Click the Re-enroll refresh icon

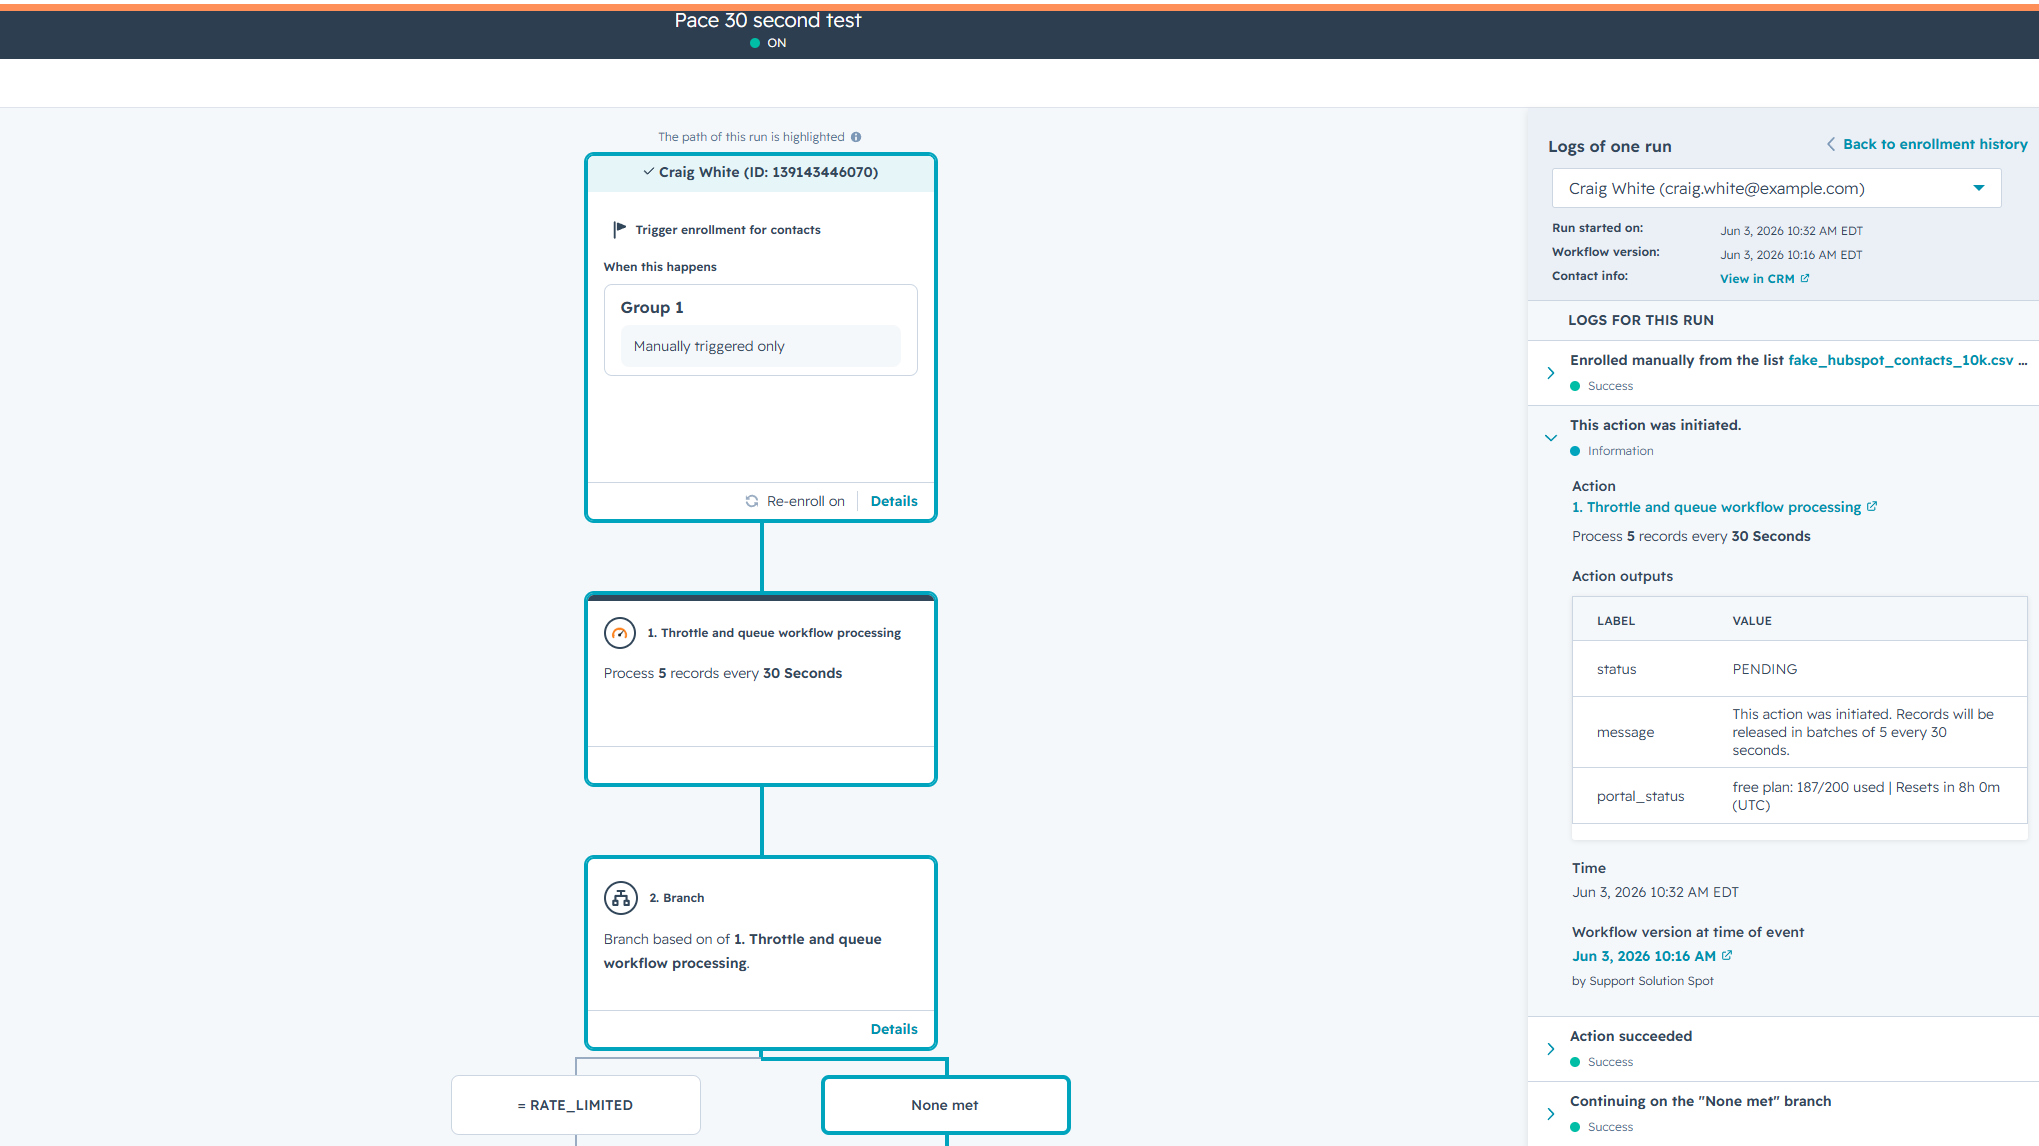coord(751,501)
